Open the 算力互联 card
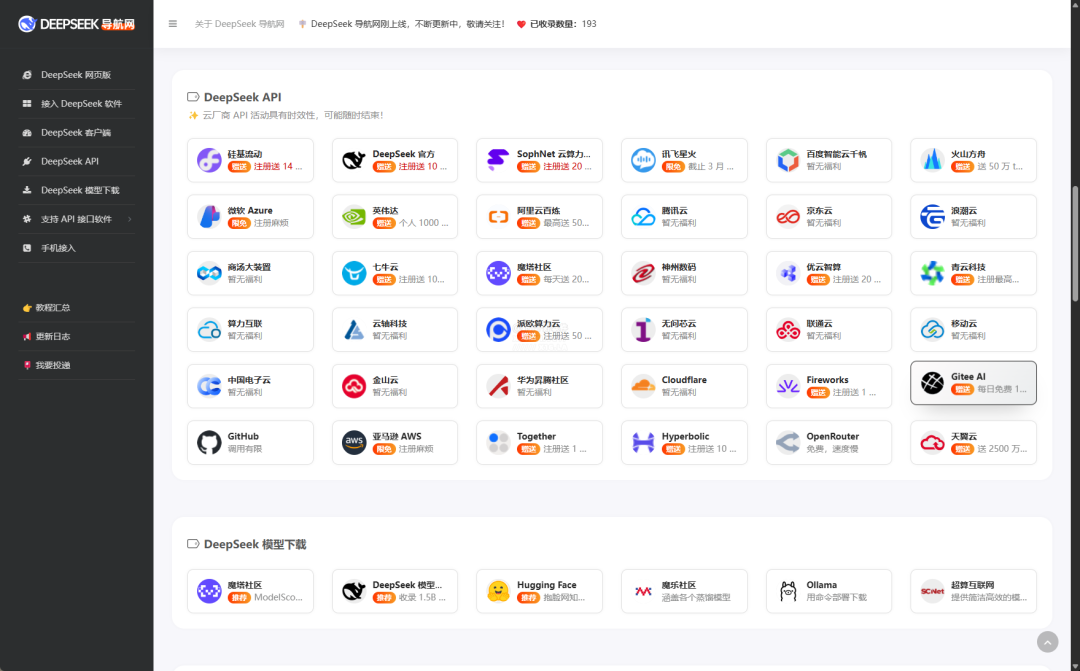Image resolution: width=1080 pixels, height=671 pixels. (250, 329)
